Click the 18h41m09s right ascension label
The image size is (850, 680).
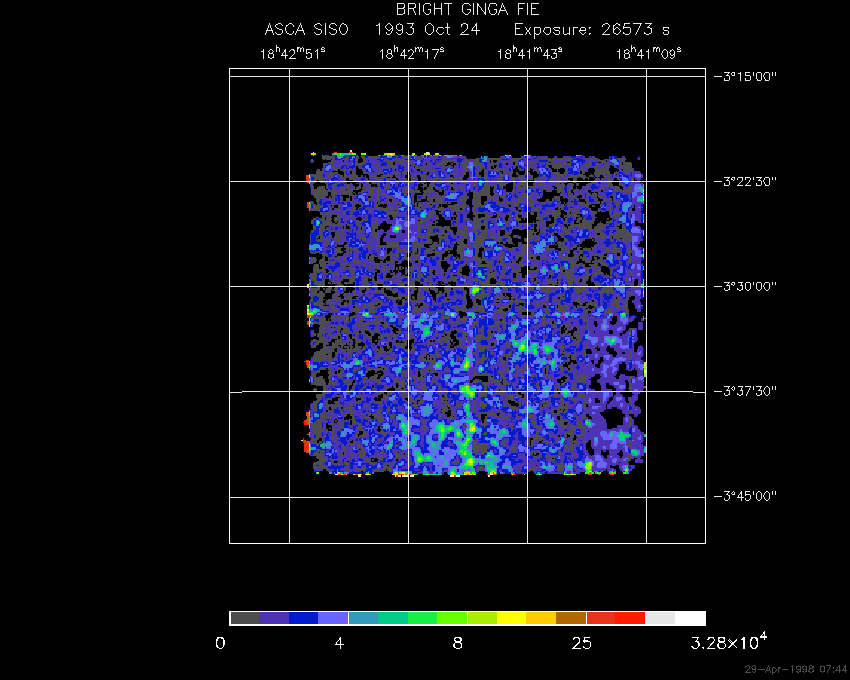point(649,54)
